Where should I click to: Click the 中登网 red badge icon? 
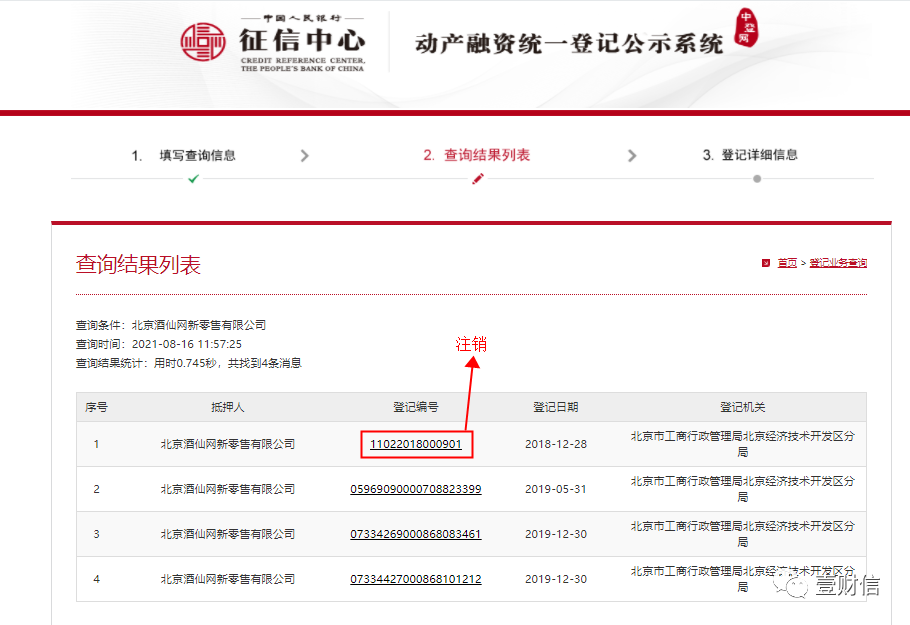click(746, 27)
